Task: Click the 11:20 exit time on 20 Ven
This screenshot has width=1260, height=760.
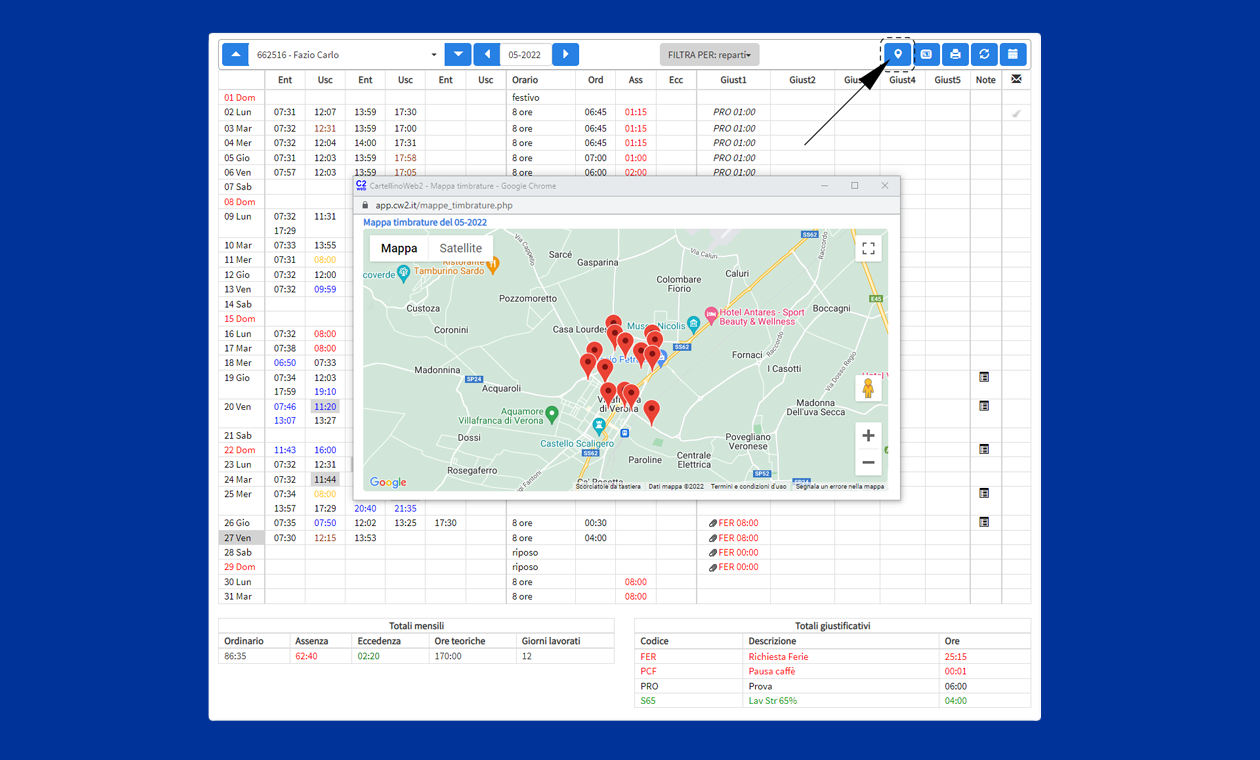Action: pos(325,407)
